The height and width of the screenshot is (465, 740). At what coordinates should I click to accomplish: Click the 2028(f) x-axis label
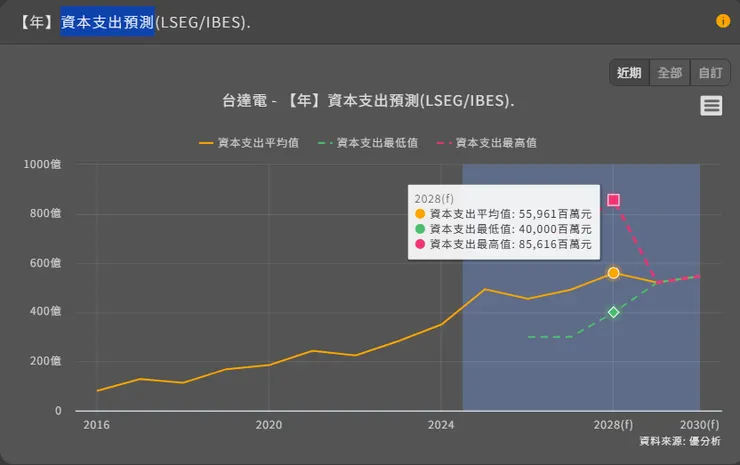(613, 425)
